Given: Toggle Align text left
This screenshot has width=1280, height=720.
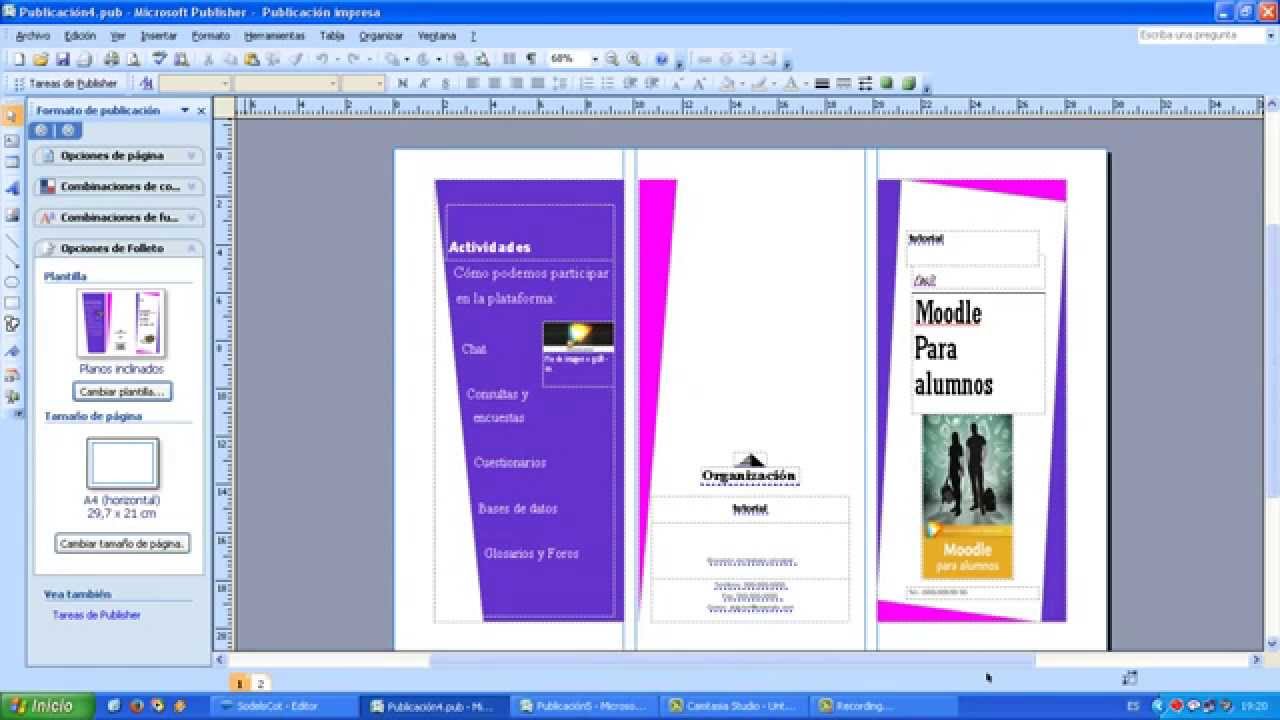Looking at the screenshot, I should [473, 83].
